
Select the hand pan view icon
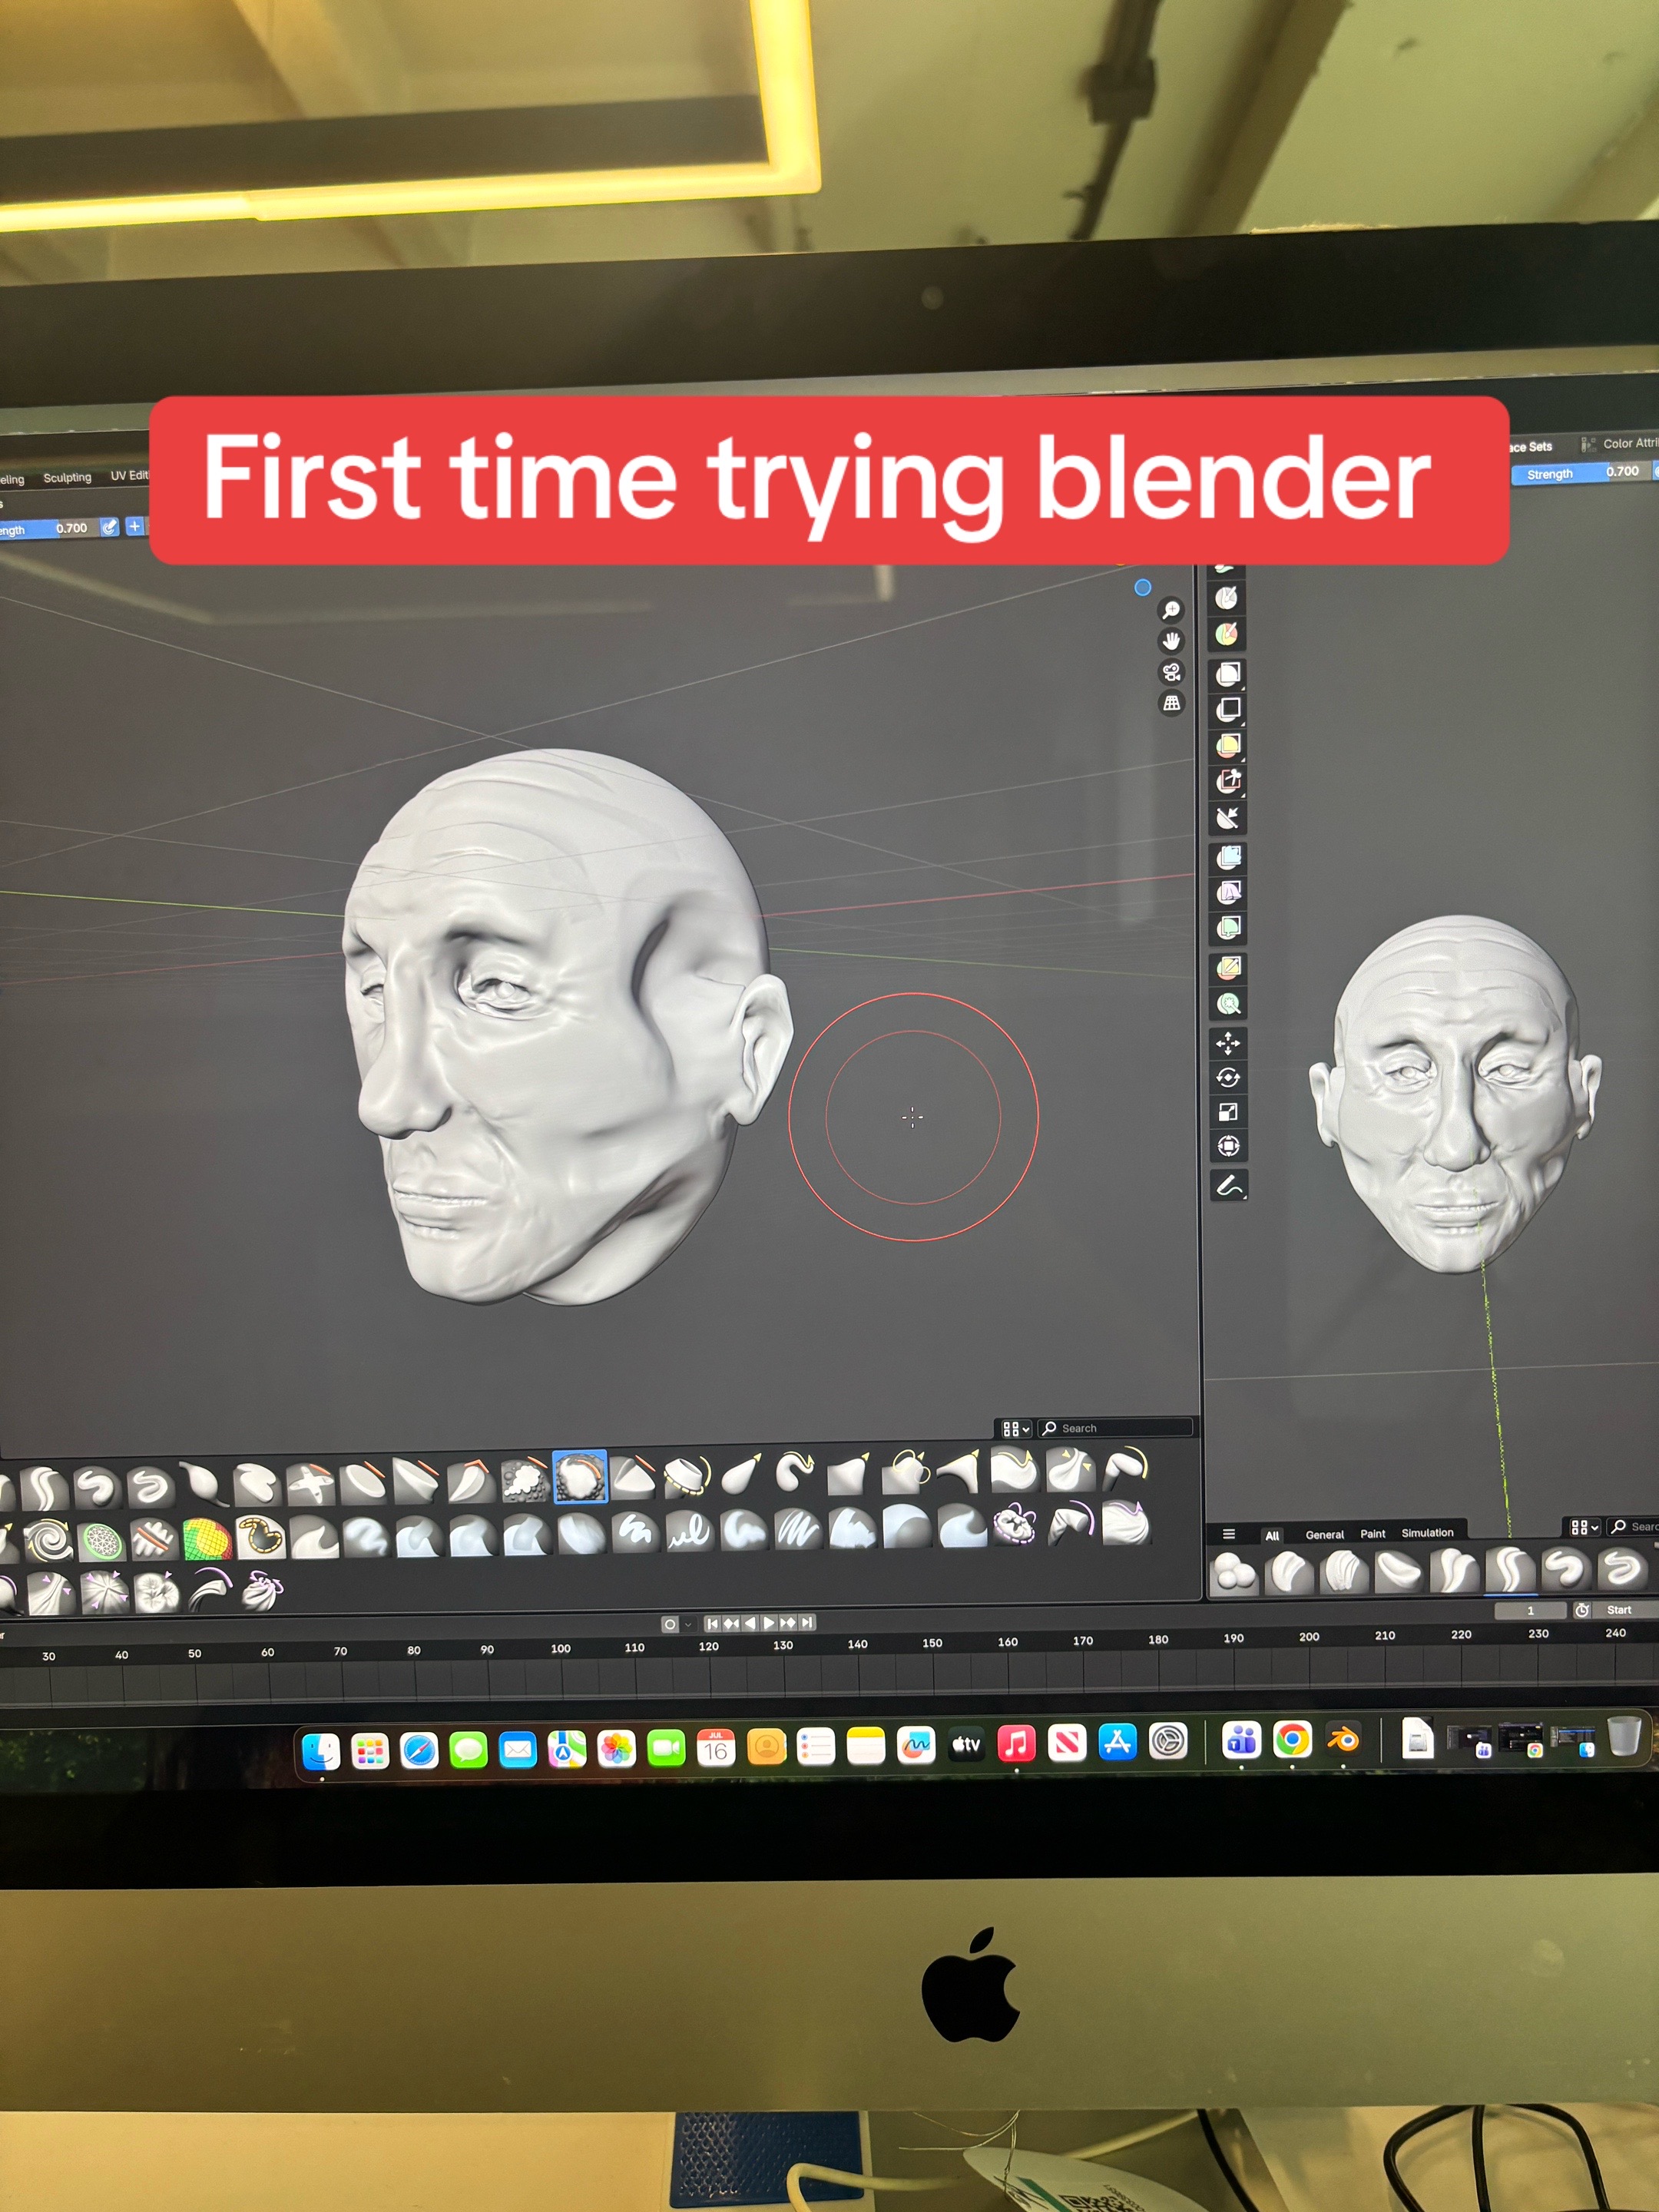pyautogui.click(x=1171, y=640)
